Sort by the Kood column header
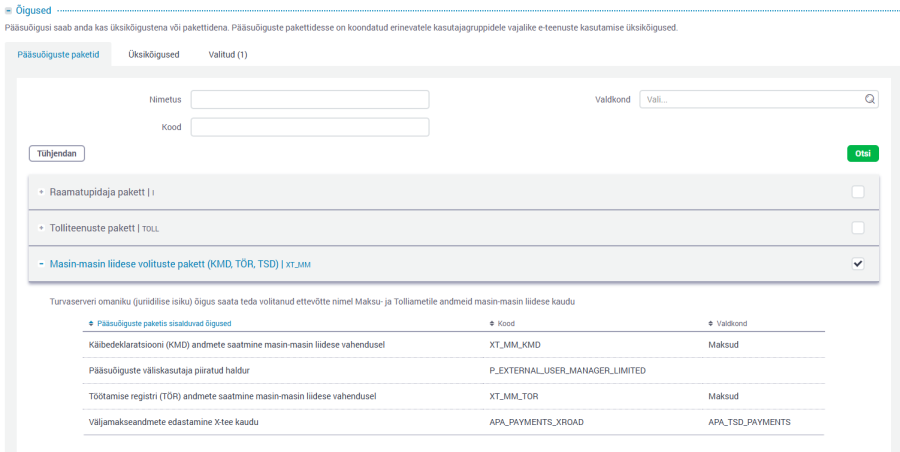Image resolution: width=900 pixels, height=452 pixels. coord(502,323)
